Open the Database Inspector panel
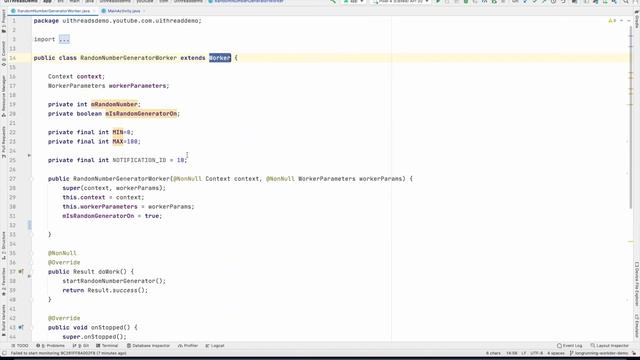This screenshot has height=360, width=640. pyautogui.click(x=148, y=346)
